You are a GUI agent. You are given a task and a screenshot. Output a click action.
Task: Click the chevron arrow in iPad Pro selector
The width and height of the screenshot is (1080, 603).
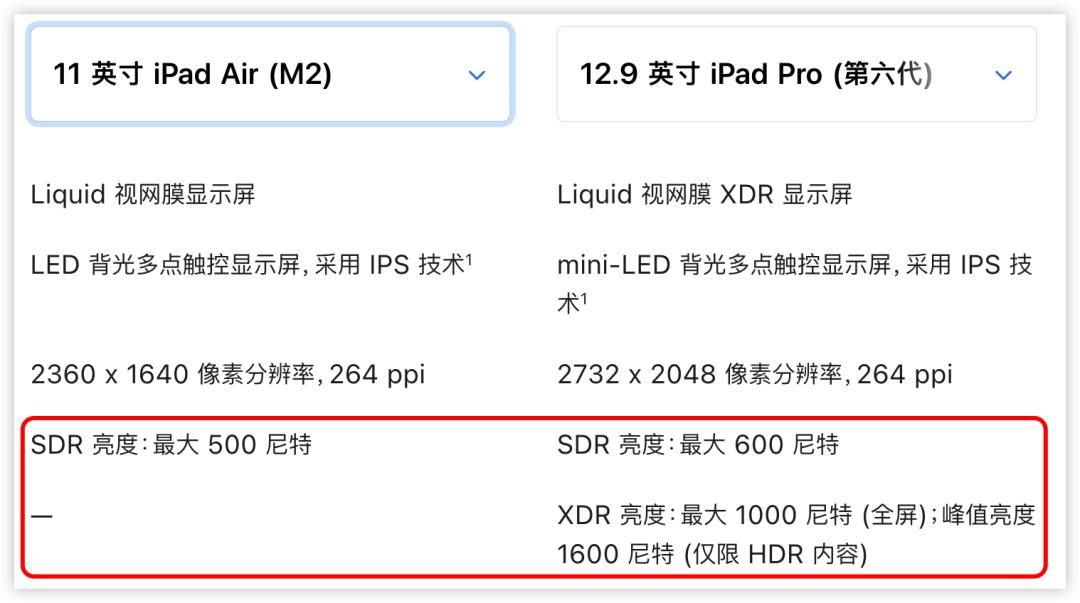(1004, 75)
